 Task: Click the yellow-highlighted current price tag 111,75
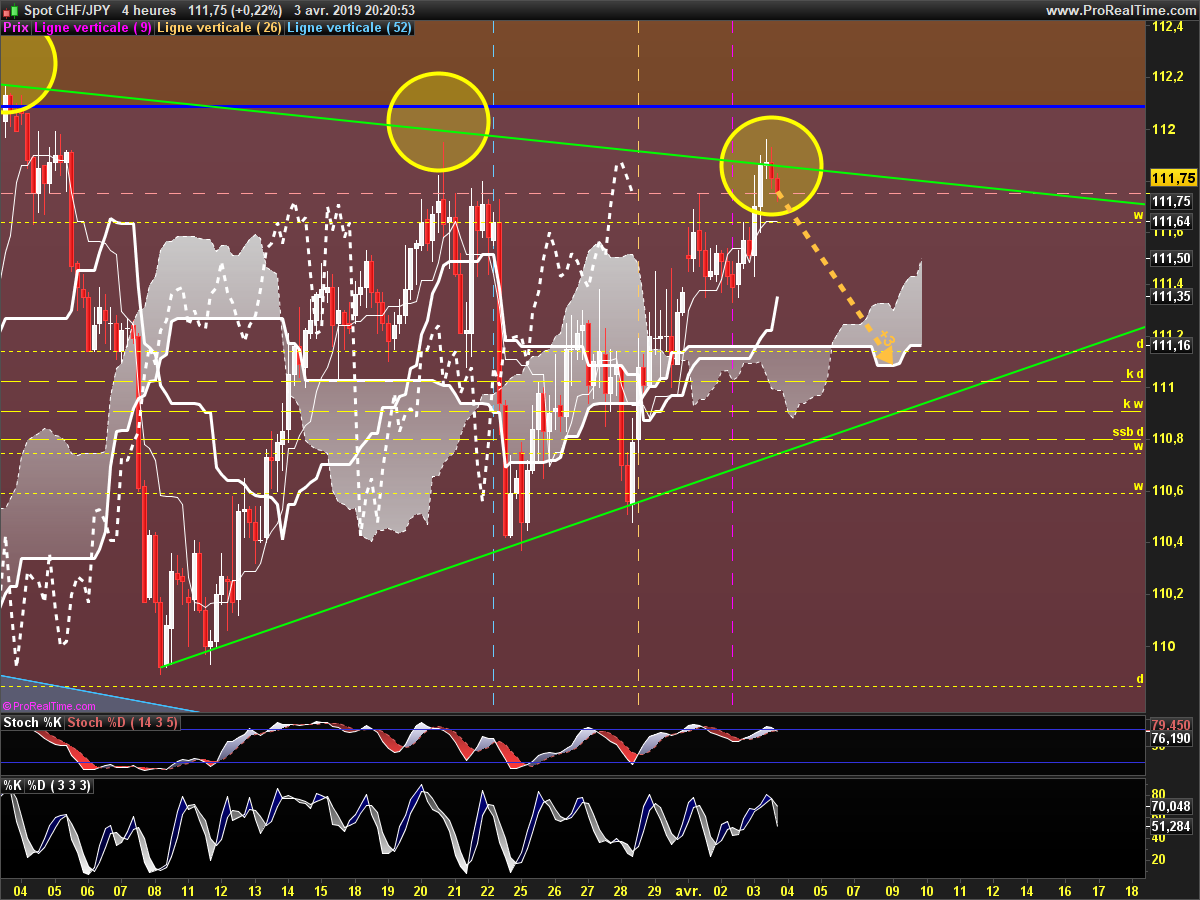tap(1173, 178)
